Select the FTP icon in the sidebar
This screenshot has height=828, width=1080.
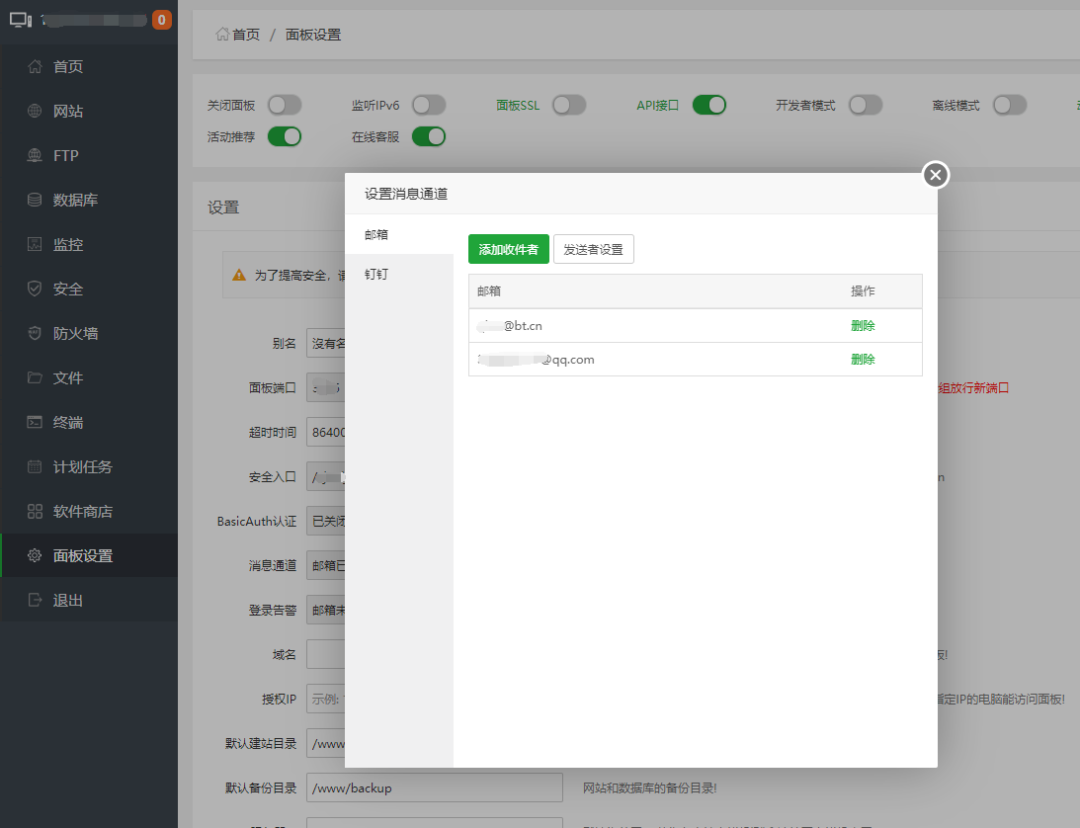click(x=35, y=156)
